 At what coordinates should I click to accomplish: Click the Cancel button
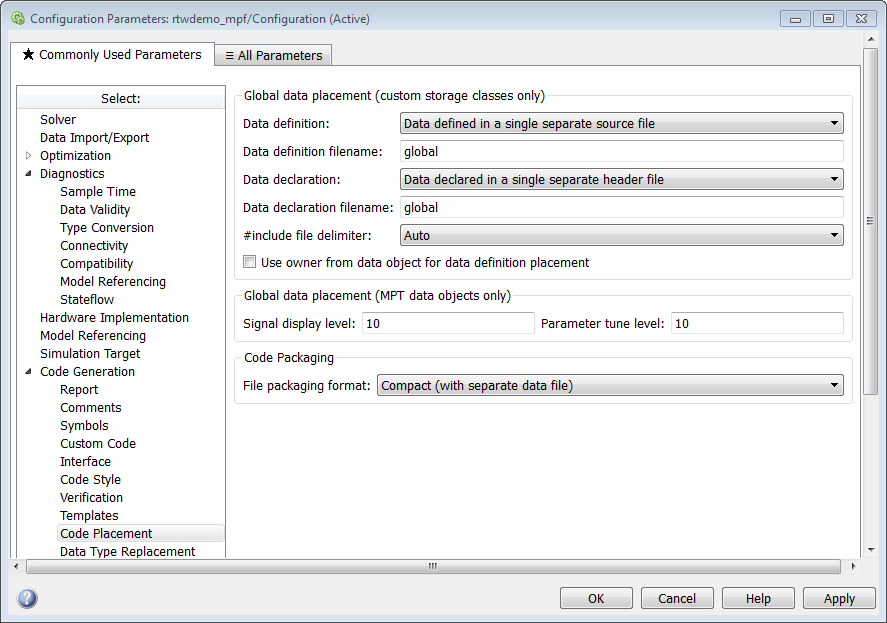coord(677,598)
